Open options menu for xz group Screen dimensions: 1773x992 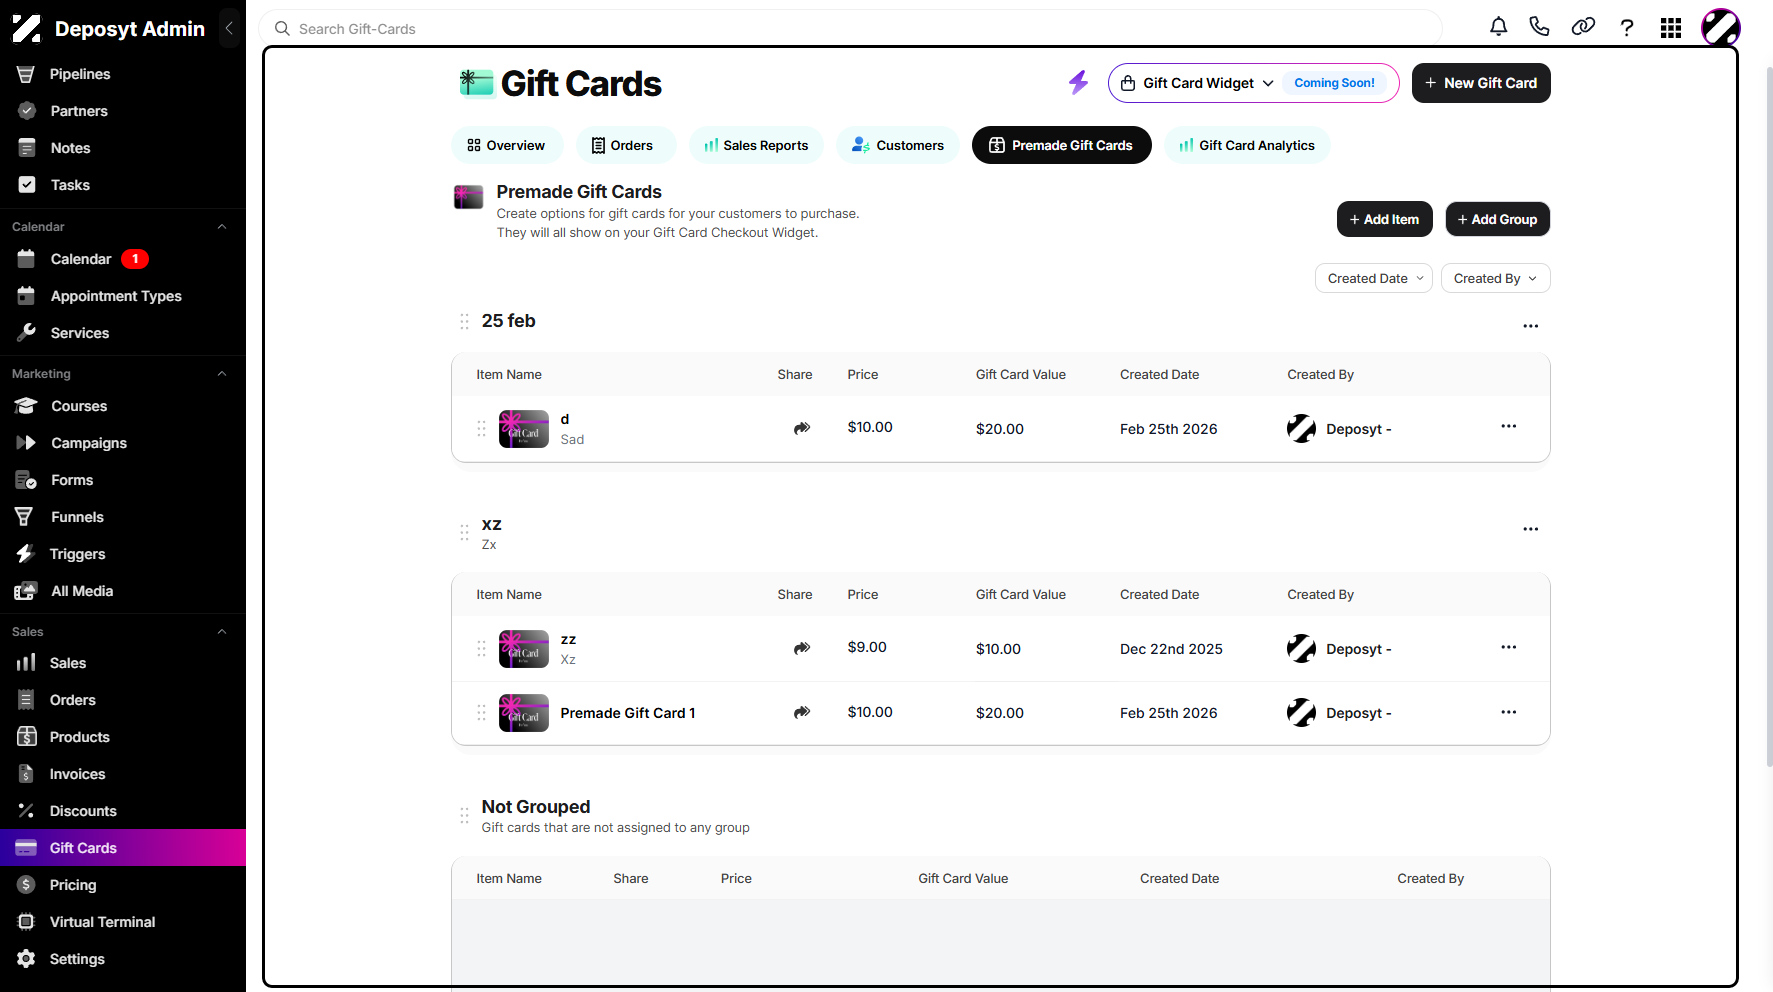1531,529
